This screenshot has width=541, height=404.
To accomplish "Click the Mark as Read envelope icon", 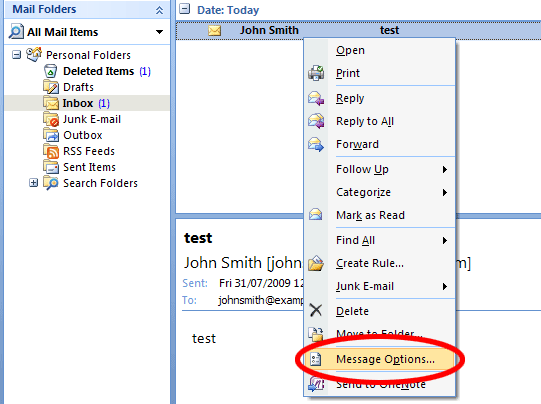I will click(316, 215).
